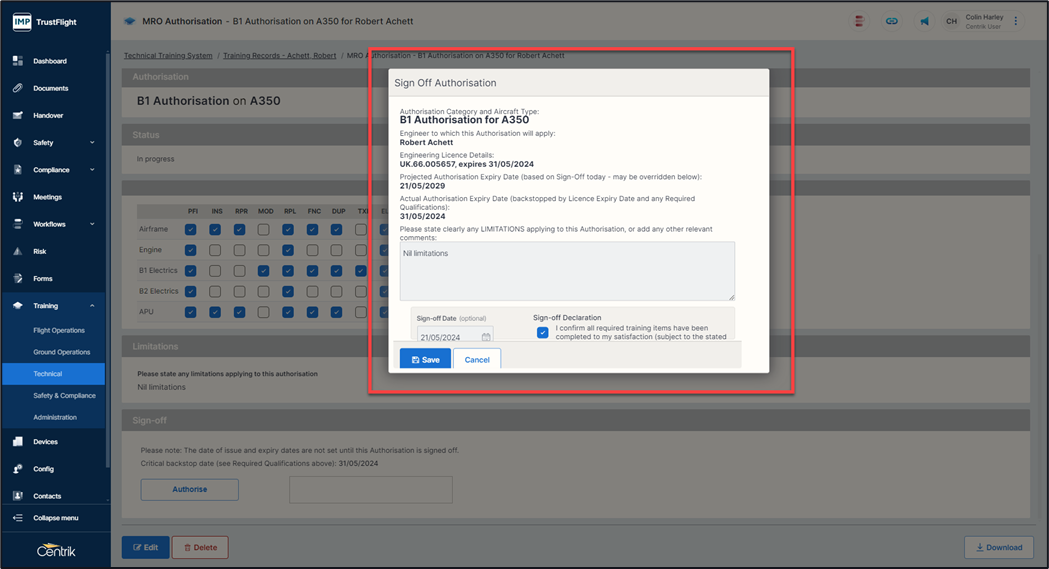Viewport: 1049px width, 569px height.
Task: Click the Safety icon in sidebar
Action: 18,142
